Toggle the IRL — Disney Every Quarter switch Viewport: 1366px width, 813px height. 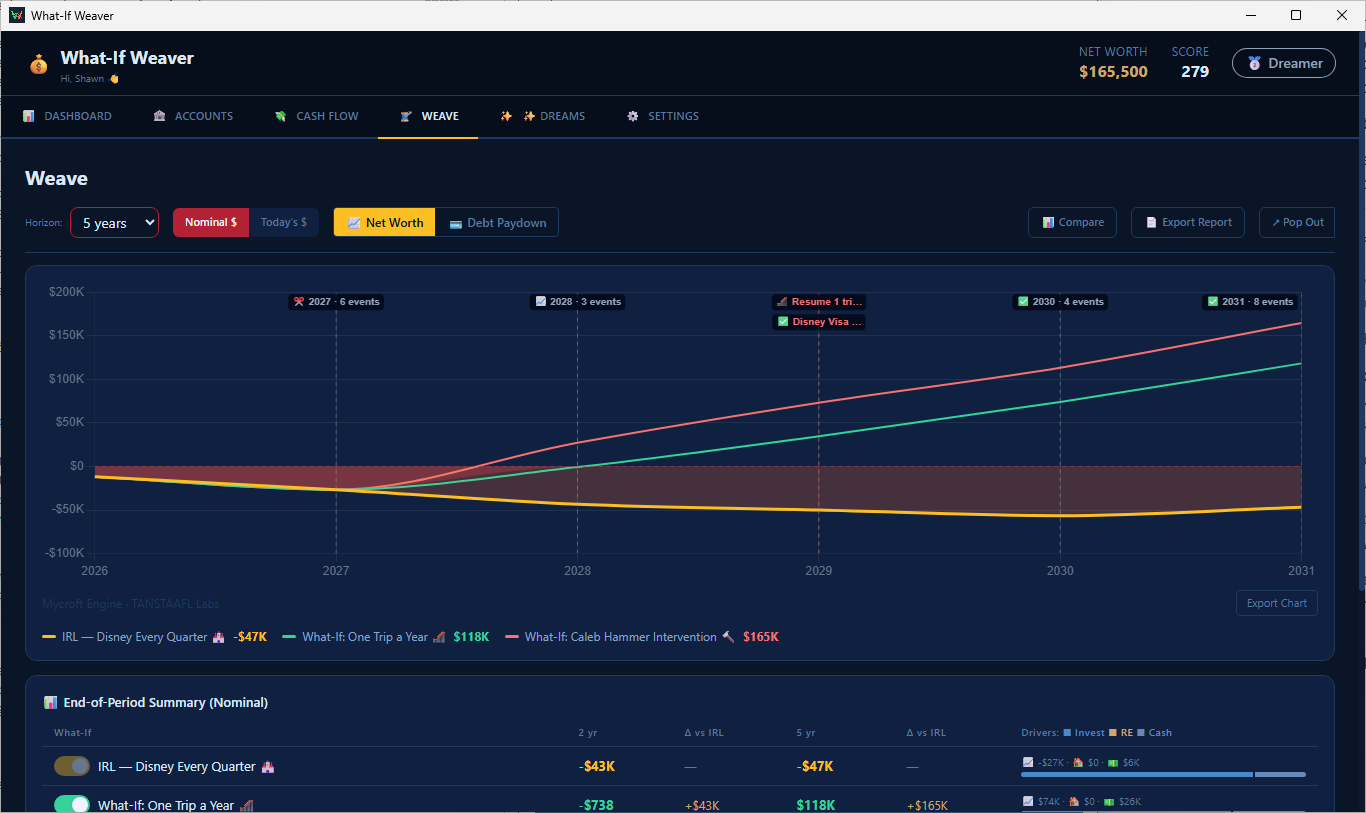[72, 766]
